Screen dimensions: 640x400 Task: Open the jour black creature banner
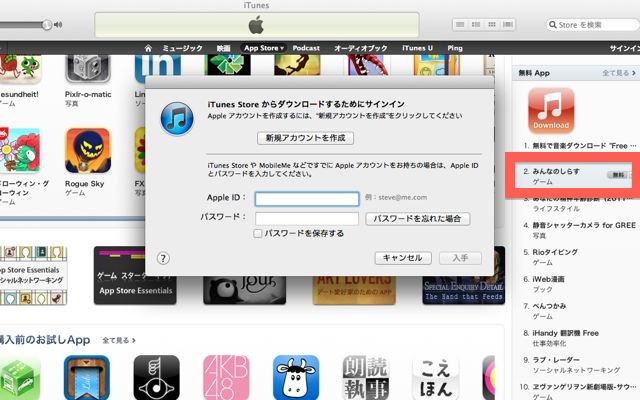(x=244, y=290)
